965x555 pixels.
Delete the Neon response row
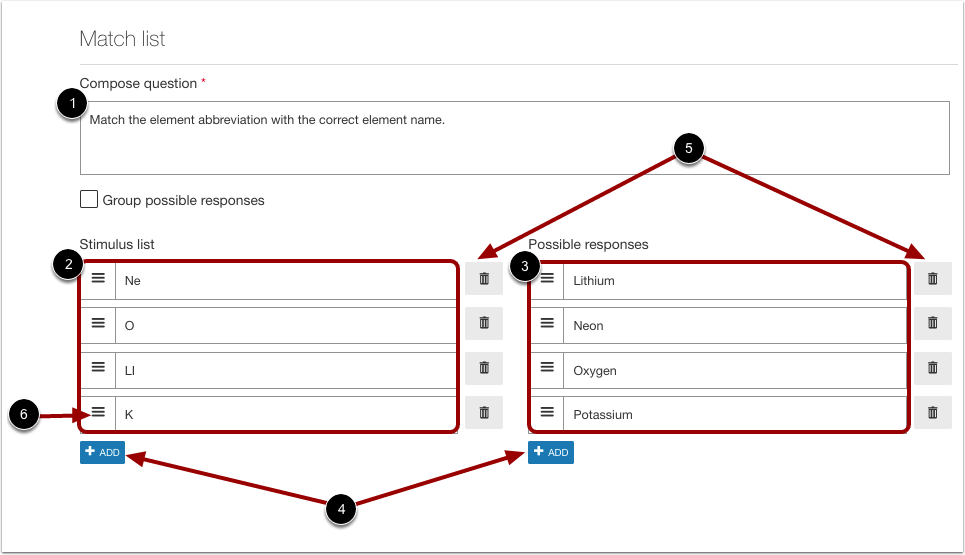coord(932,323)
